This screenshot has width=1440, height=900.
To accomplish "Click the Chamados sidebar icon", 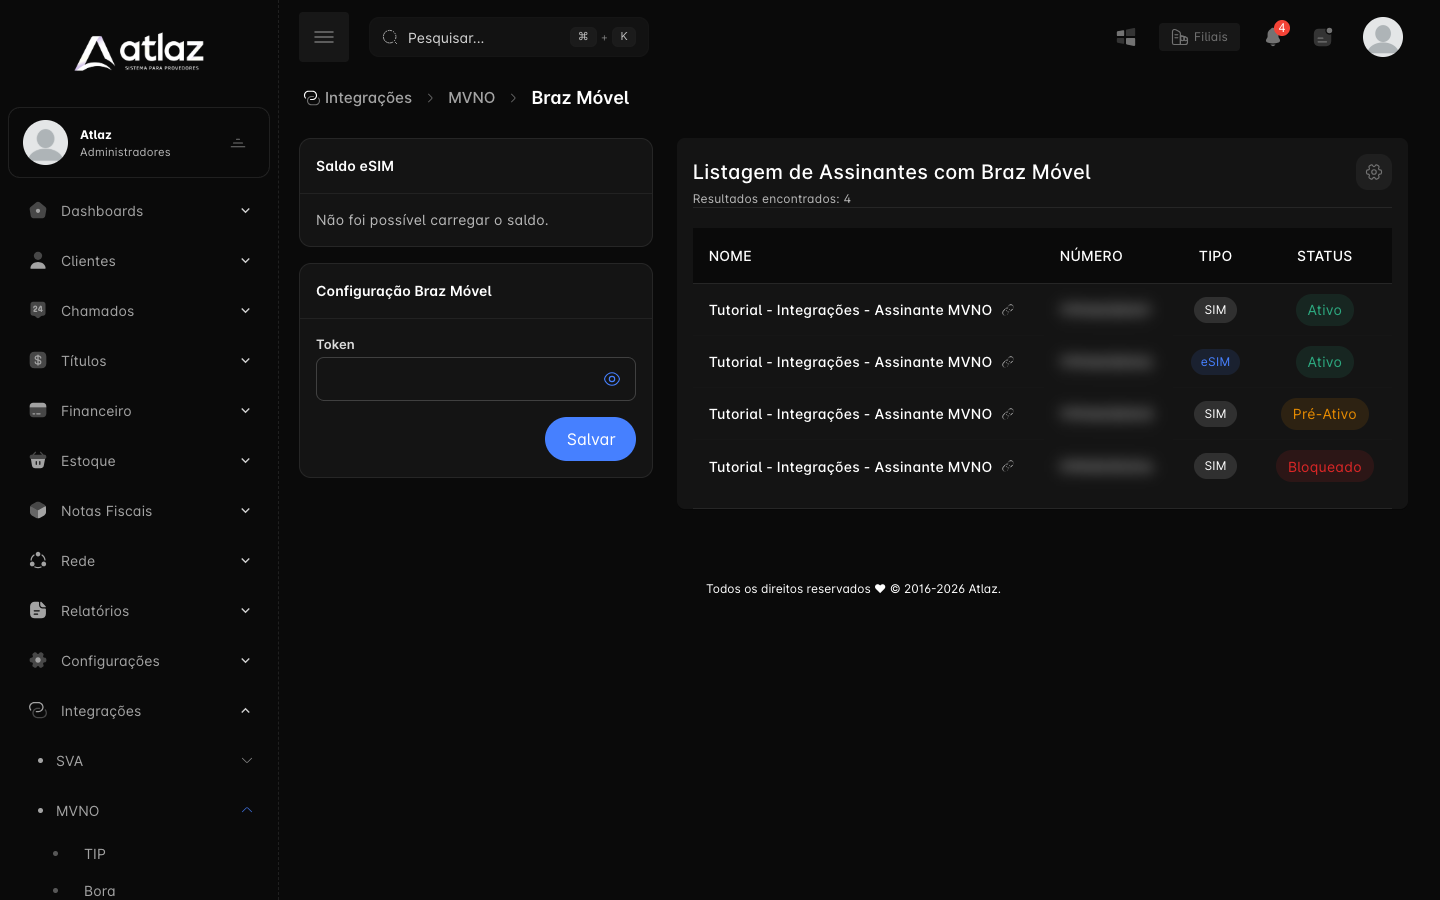I will [38, 310].
